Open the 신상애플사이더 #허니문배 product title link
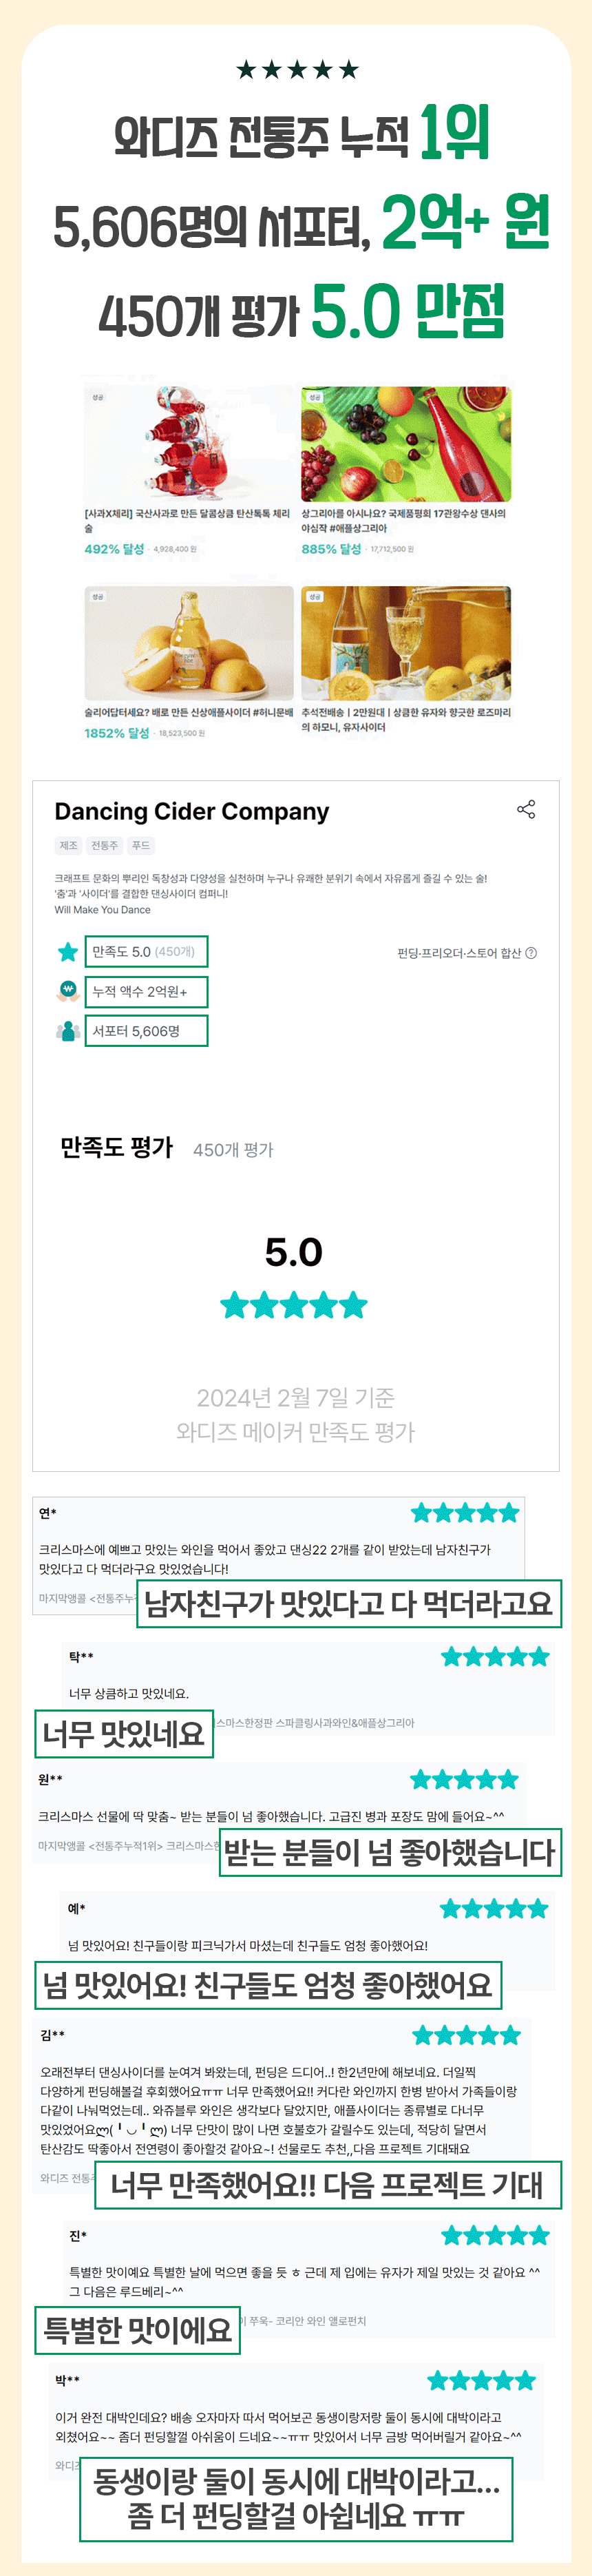 (x=188, y=713)
